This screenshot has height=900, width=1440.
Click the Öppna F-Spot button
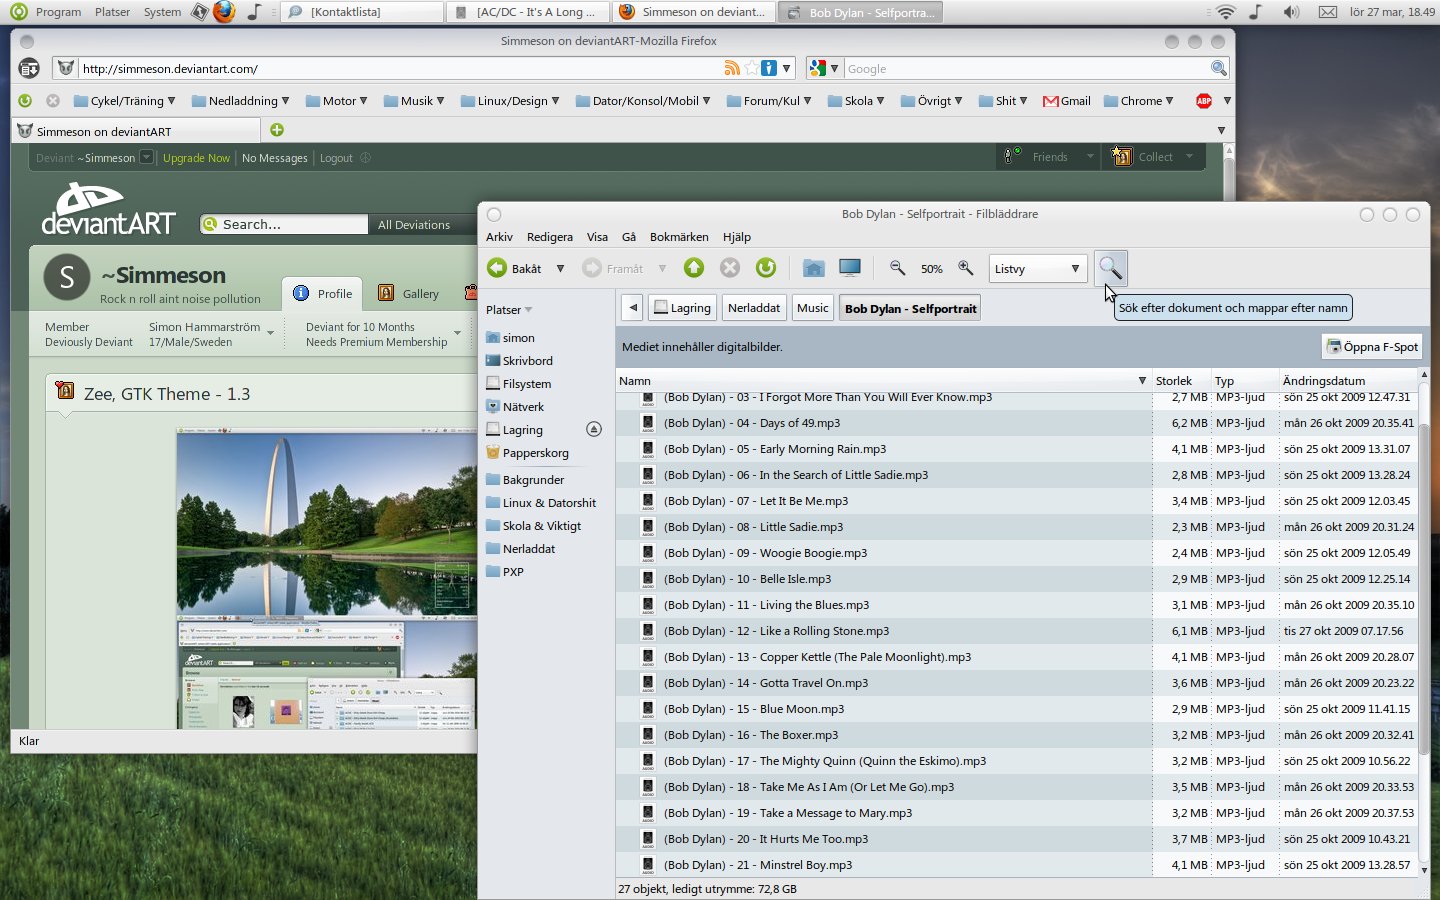pyautogui.click(x=1372, y=347)
